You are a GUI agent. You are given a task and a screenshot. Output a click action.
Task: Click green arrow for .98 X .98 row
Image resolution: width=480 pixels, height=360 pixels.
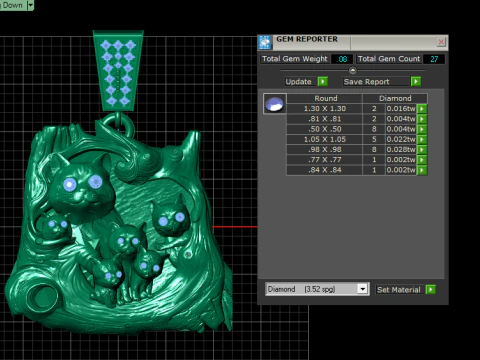422,150
